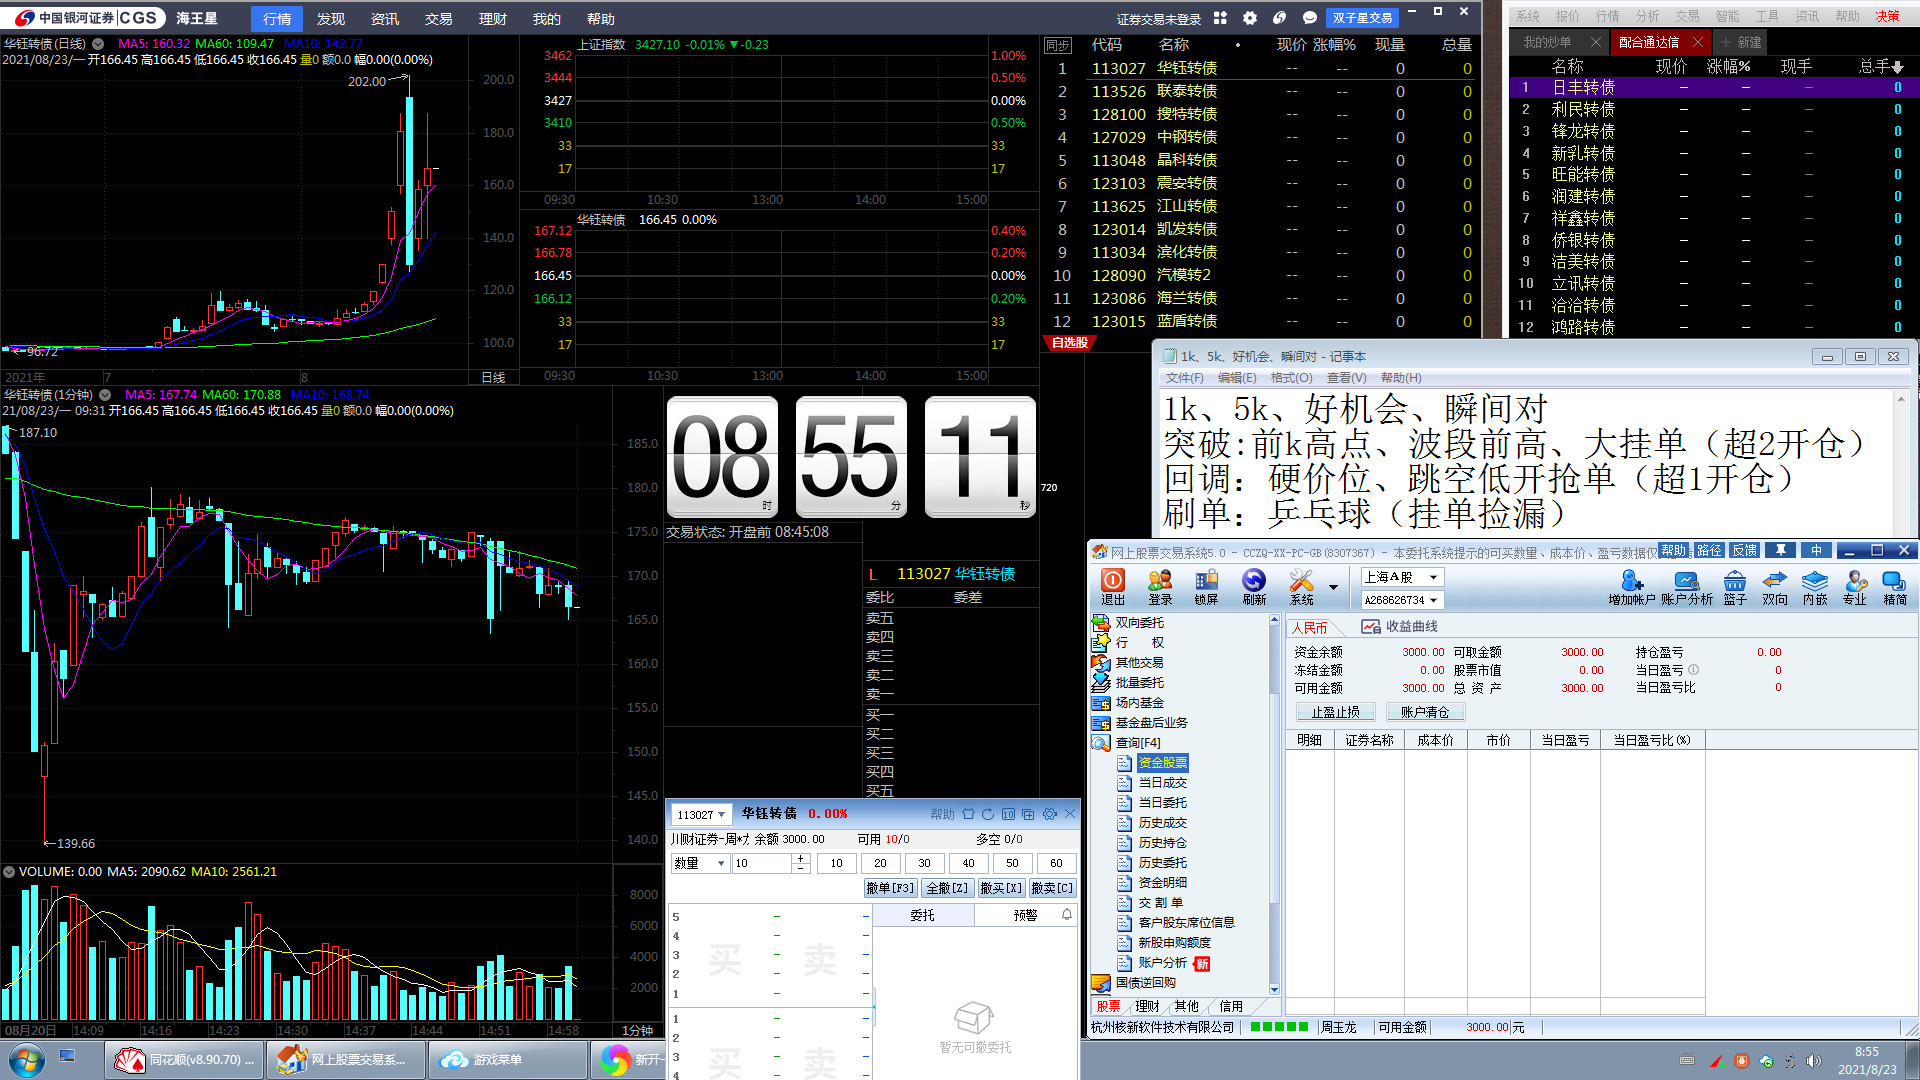Click the 系统 tools icon
The height and width of the screenshot is (1080, 1920).
[1301, 587]
